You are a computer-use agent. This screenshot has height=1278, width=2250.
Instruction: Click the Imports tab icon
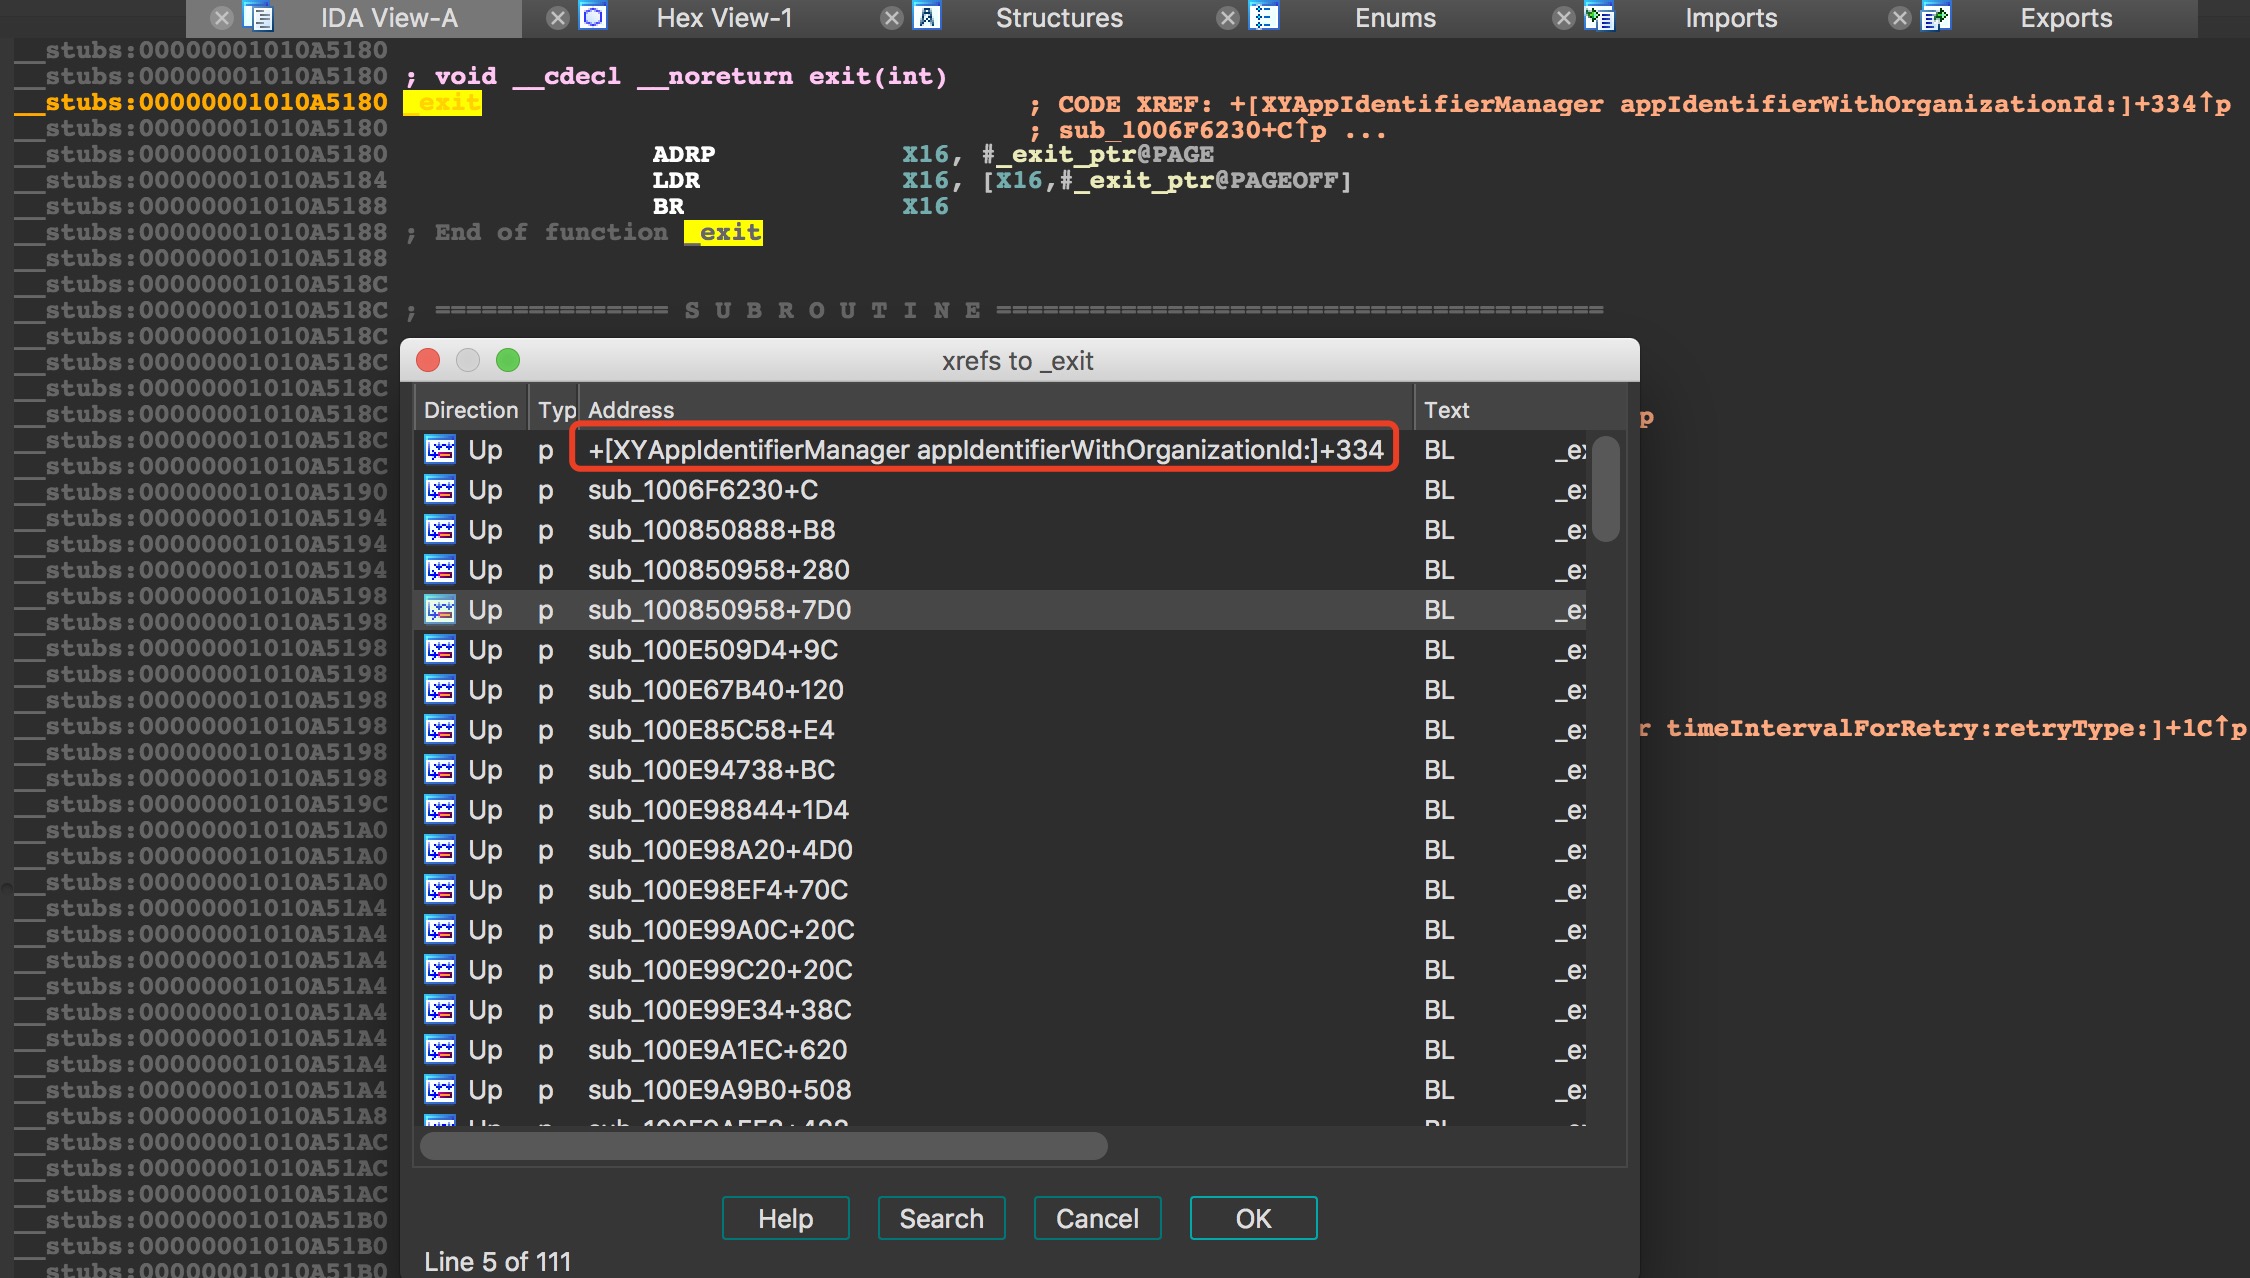(x=1599, y=17)
